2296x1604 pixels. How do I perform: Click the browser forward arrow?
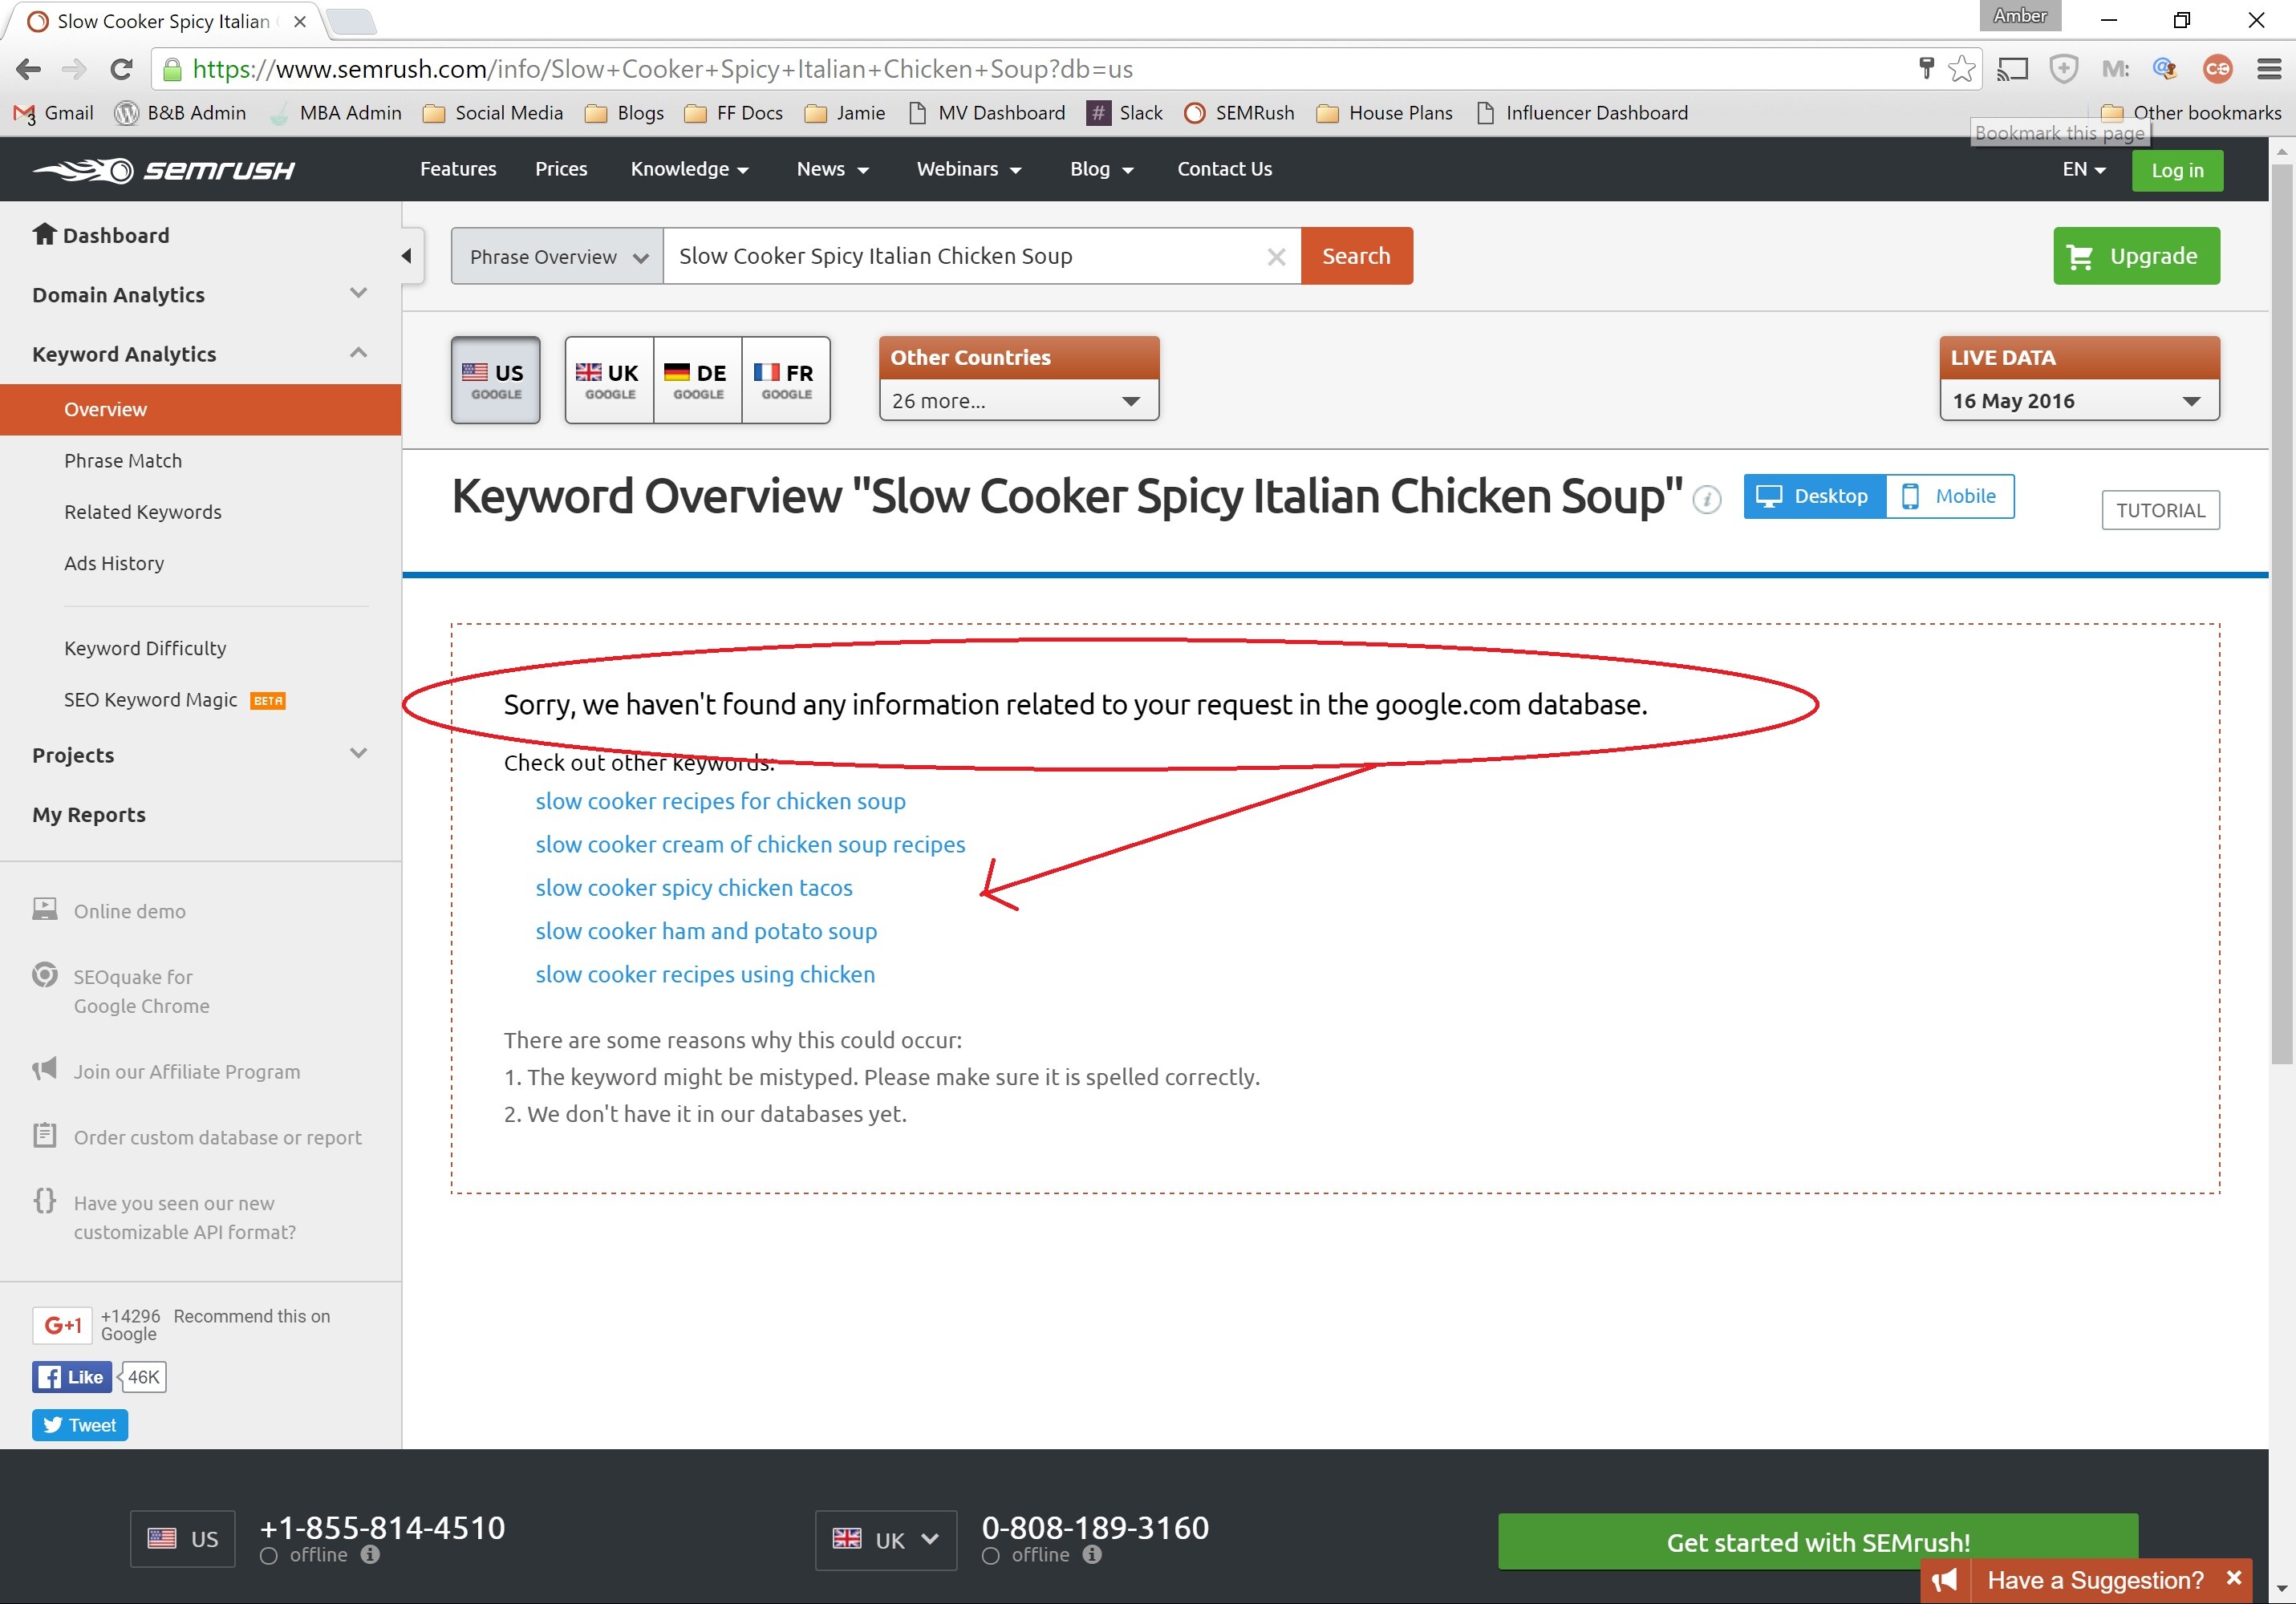pos(75,69)
